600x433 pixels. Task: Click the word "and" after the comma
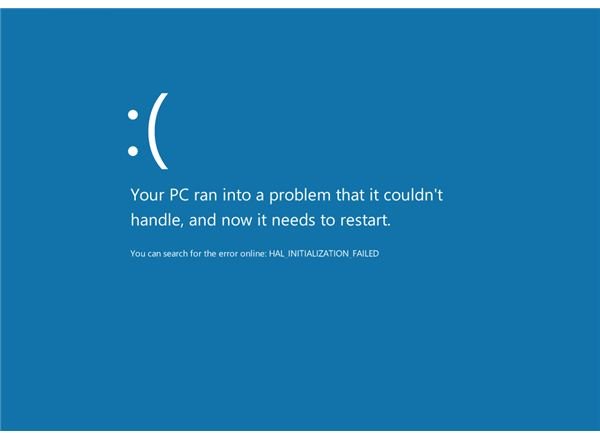(202, 220)
